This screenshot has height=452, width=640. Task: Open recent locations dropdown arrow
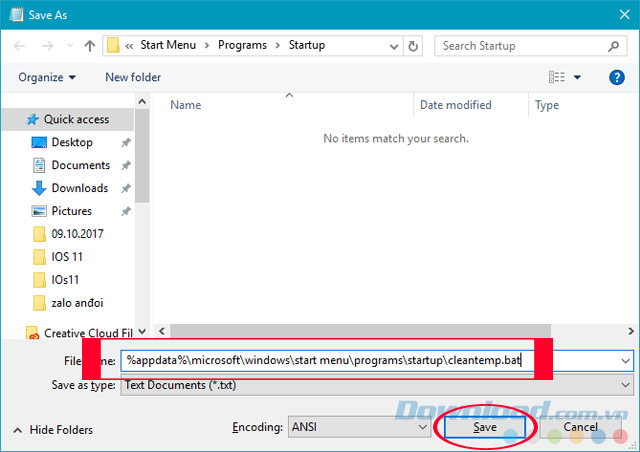[70, 45]
